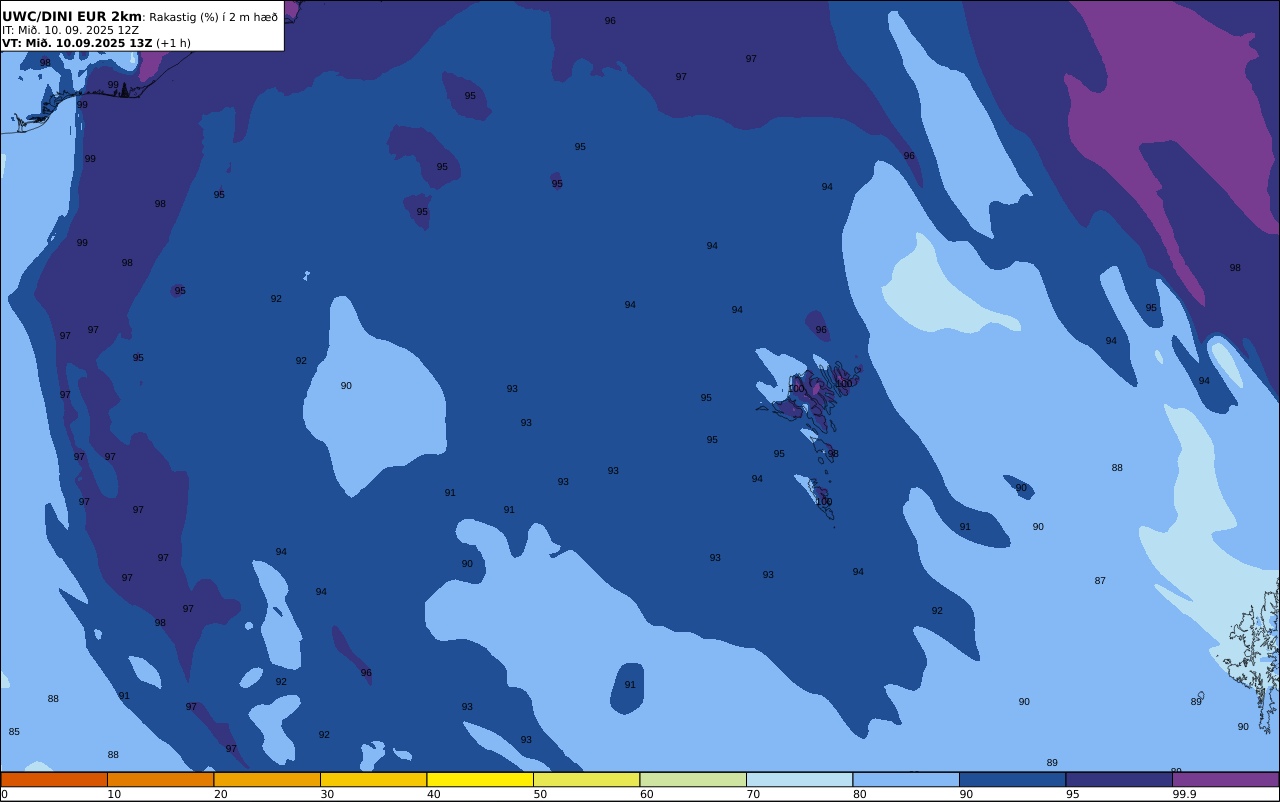Click the map title 'UWC/DINI EUR 2km'

pos(72,16)
